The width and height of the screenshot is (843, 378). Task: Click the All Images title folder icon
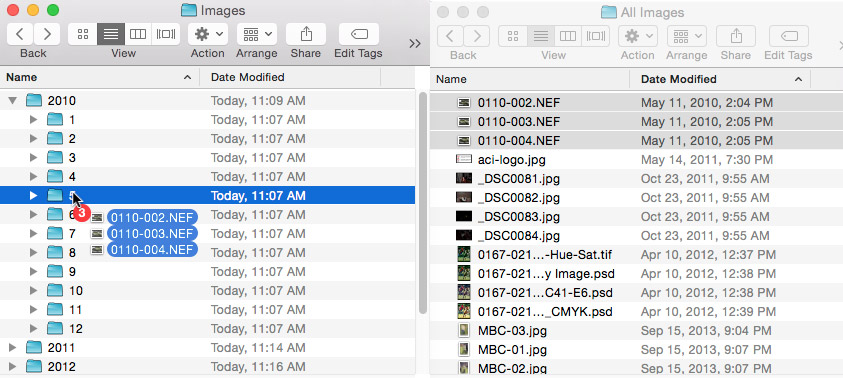[x=609, y=12]
